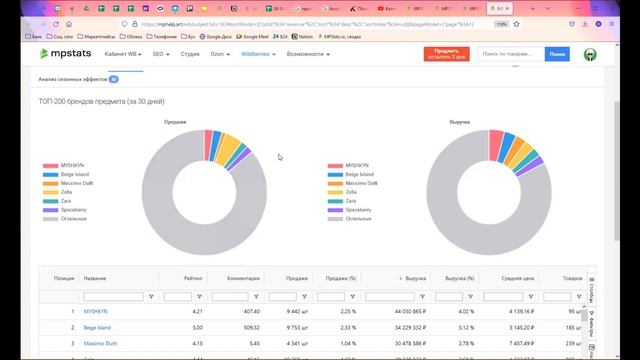The image size is (640, 360).
Task: Open the MPStats.ru bookmark link
Action: 340,36
